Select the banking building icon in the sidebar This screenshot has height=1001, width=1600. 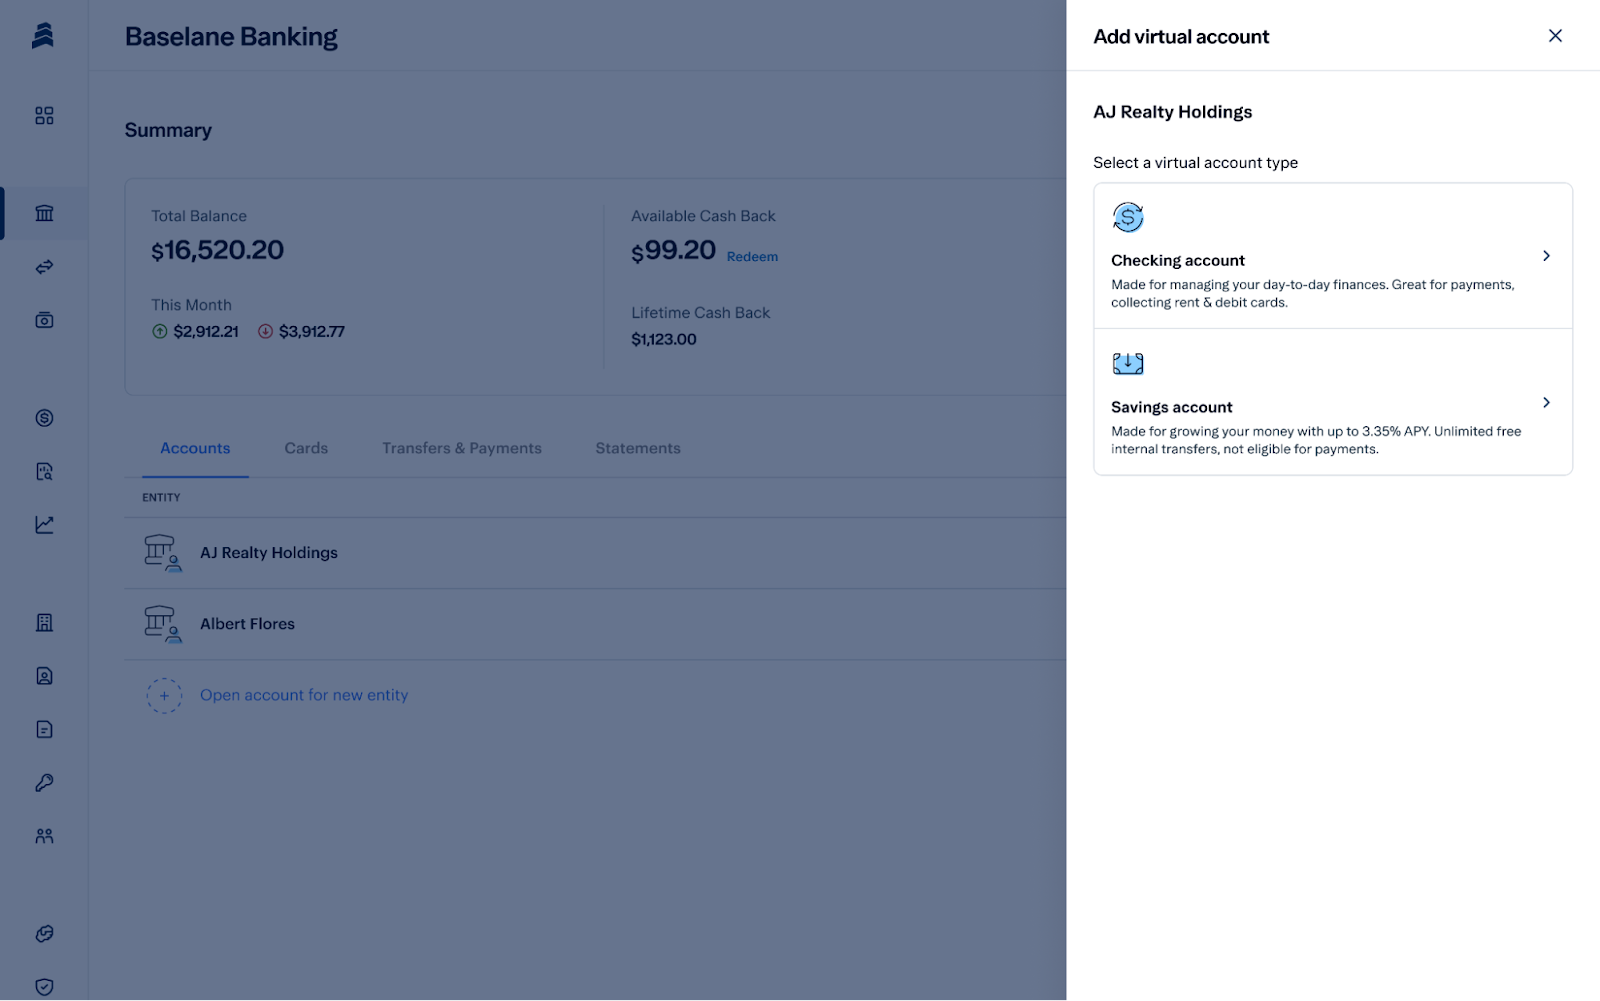(x=44, y=213)
